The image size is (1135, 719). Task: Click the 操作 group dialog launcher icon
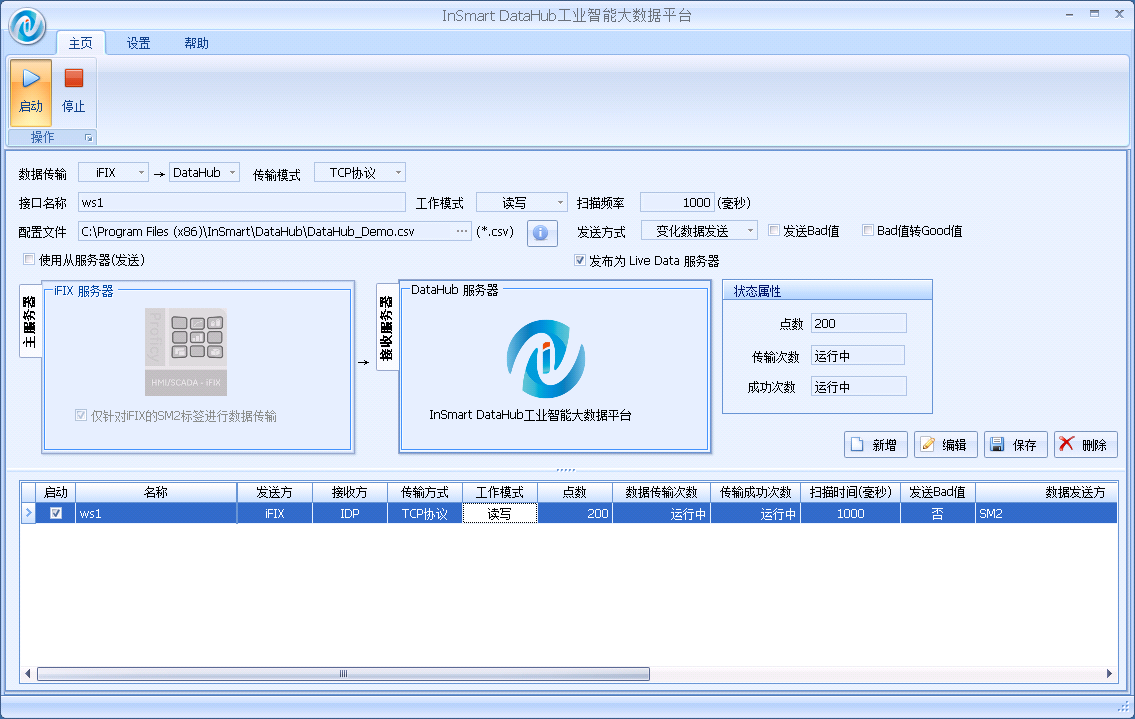(88, 138)
